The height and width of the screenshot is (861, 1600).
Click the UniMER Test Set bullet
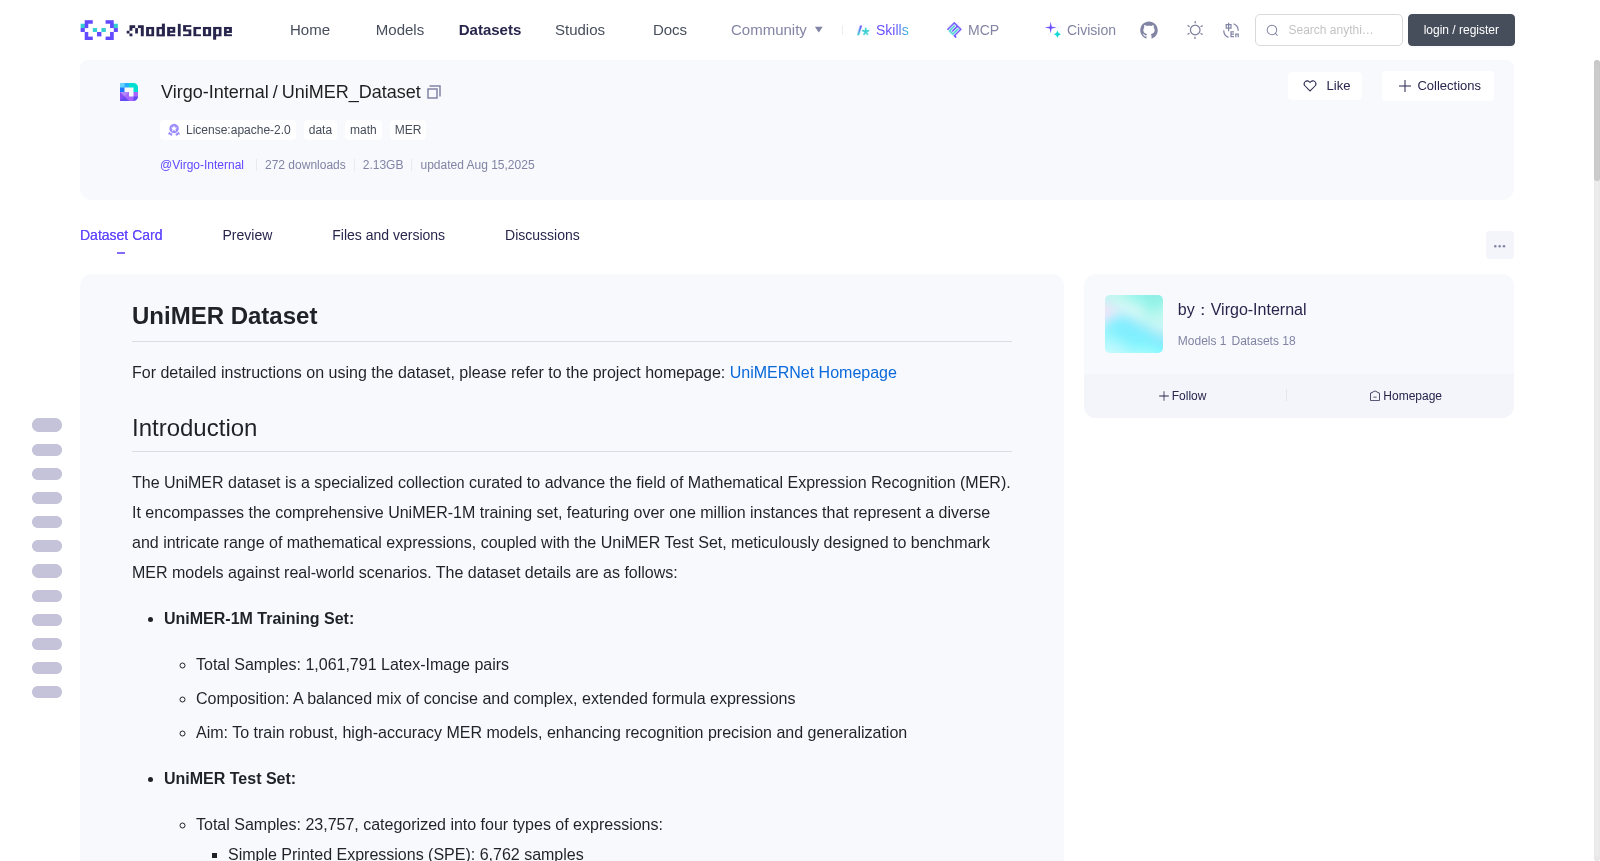(x=230, y=779)
